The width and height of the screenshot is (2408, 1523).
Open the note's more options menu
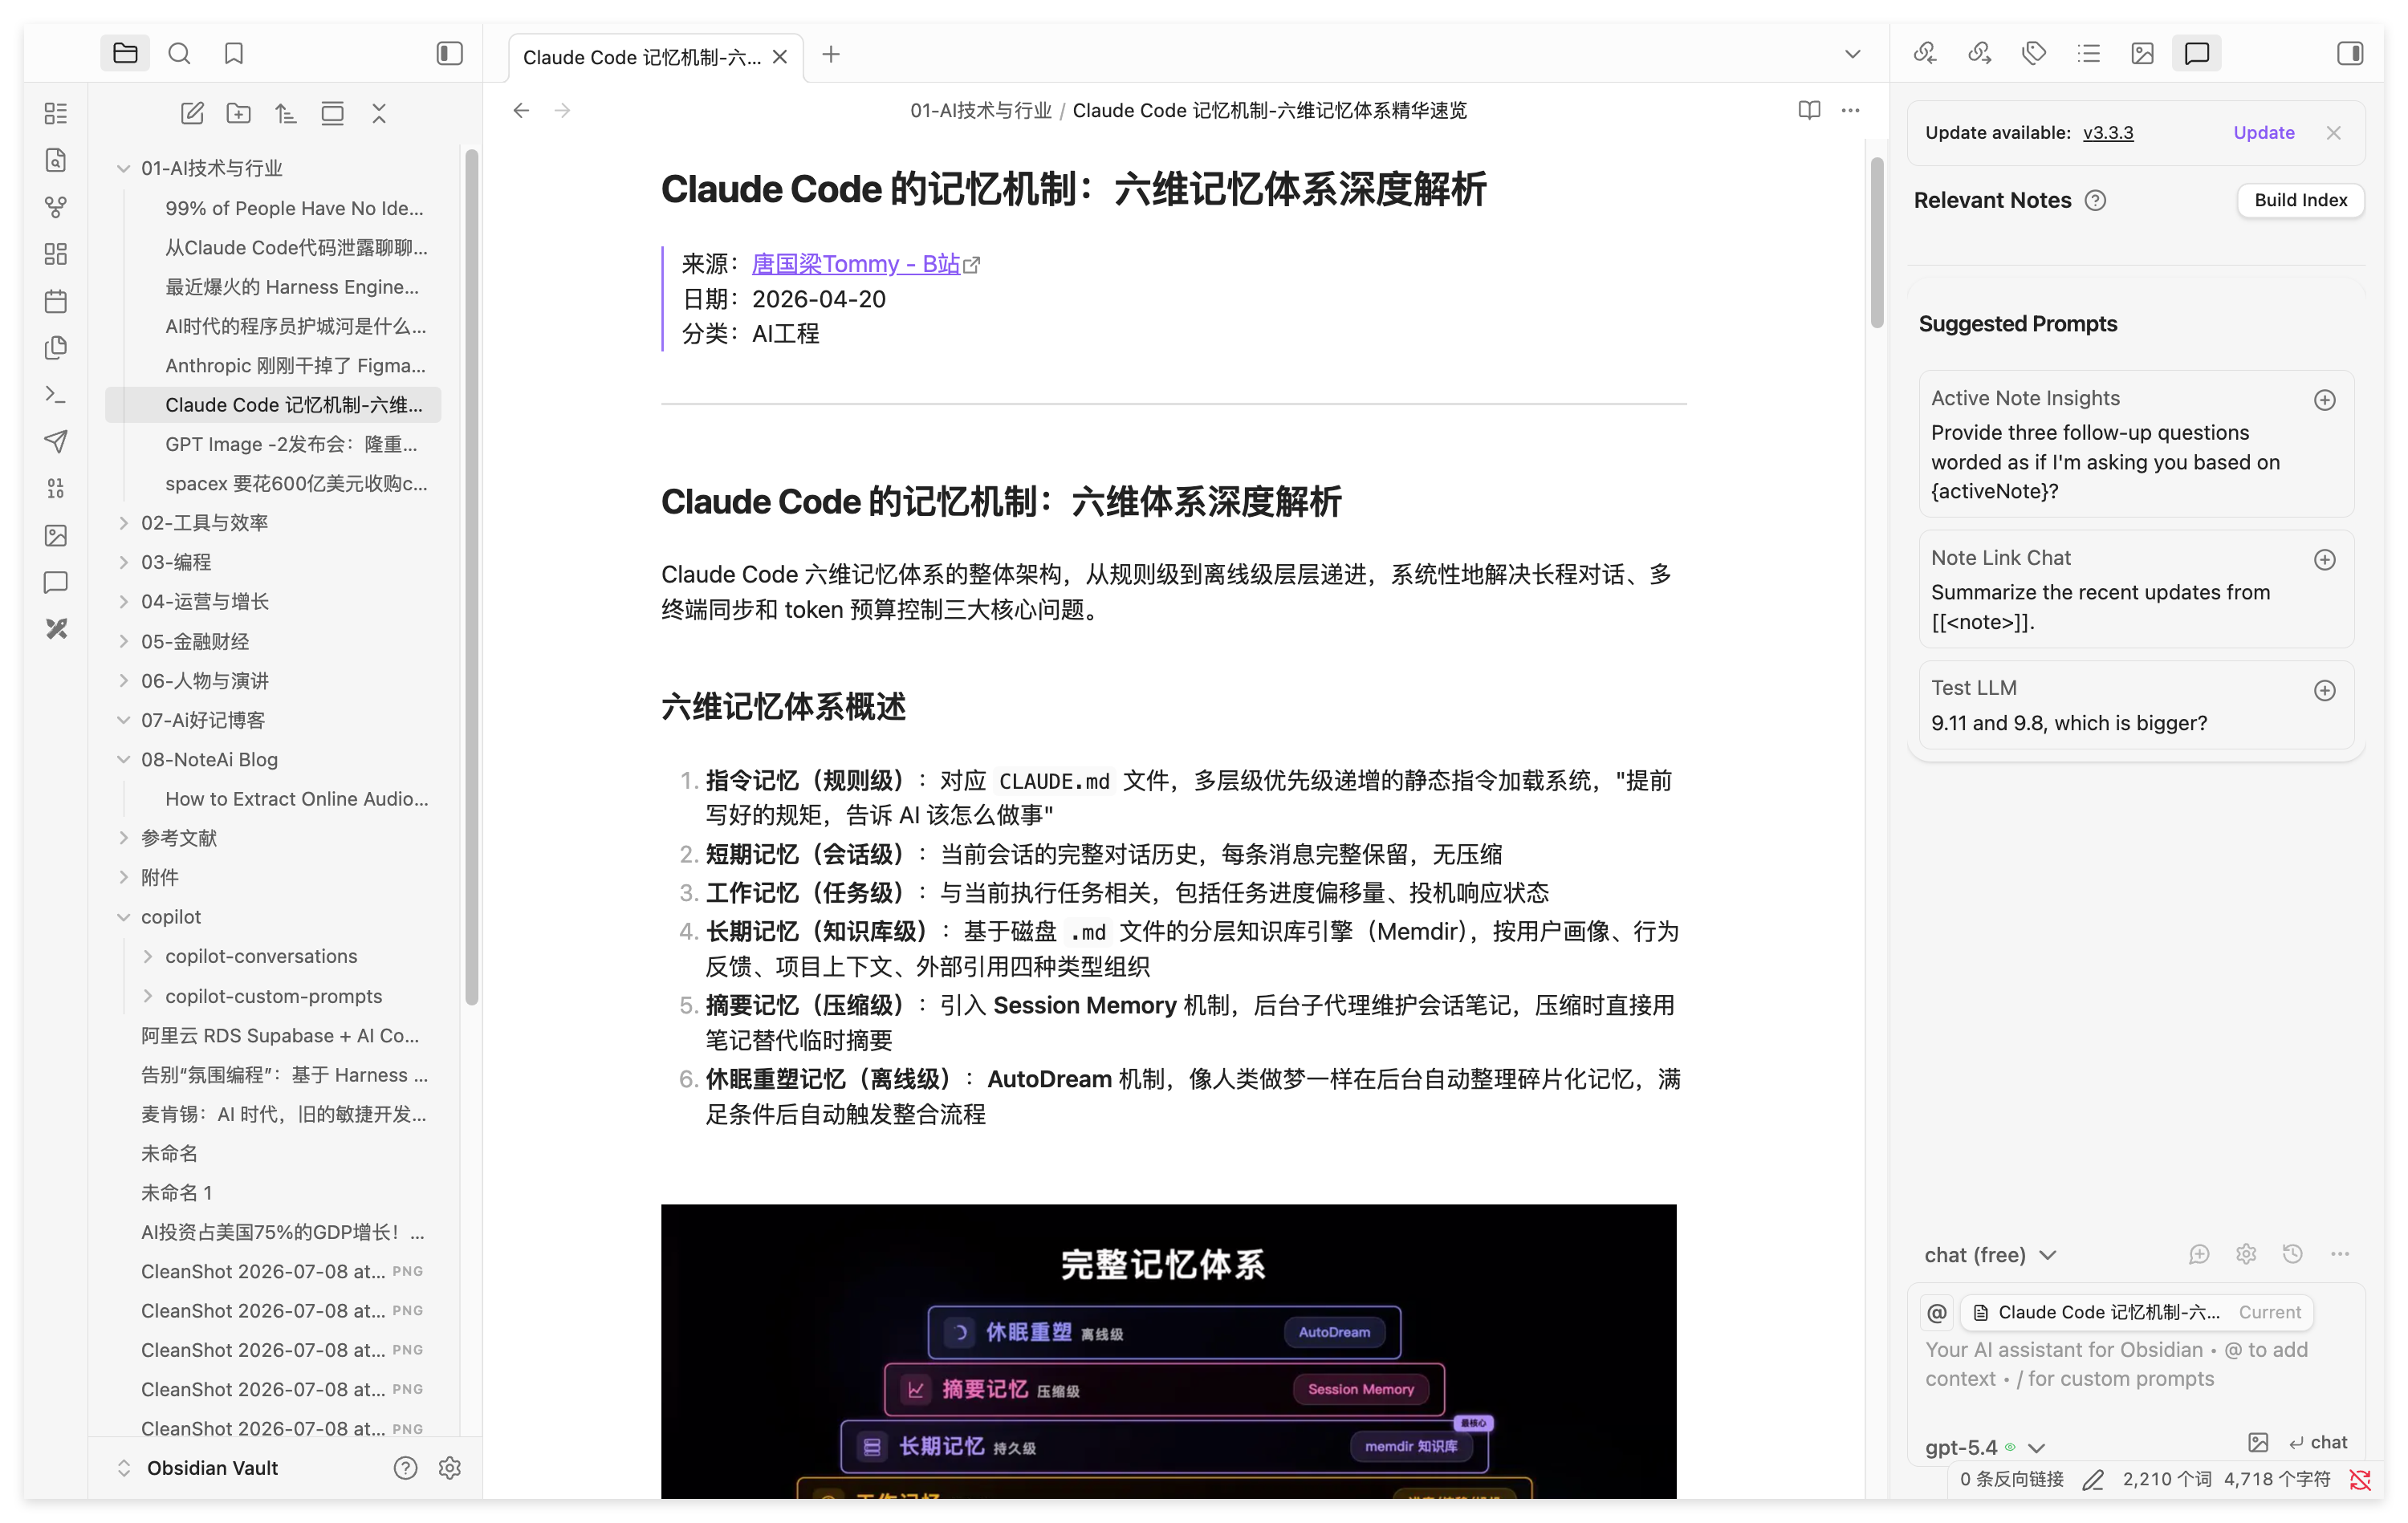tap(1851, 110)
